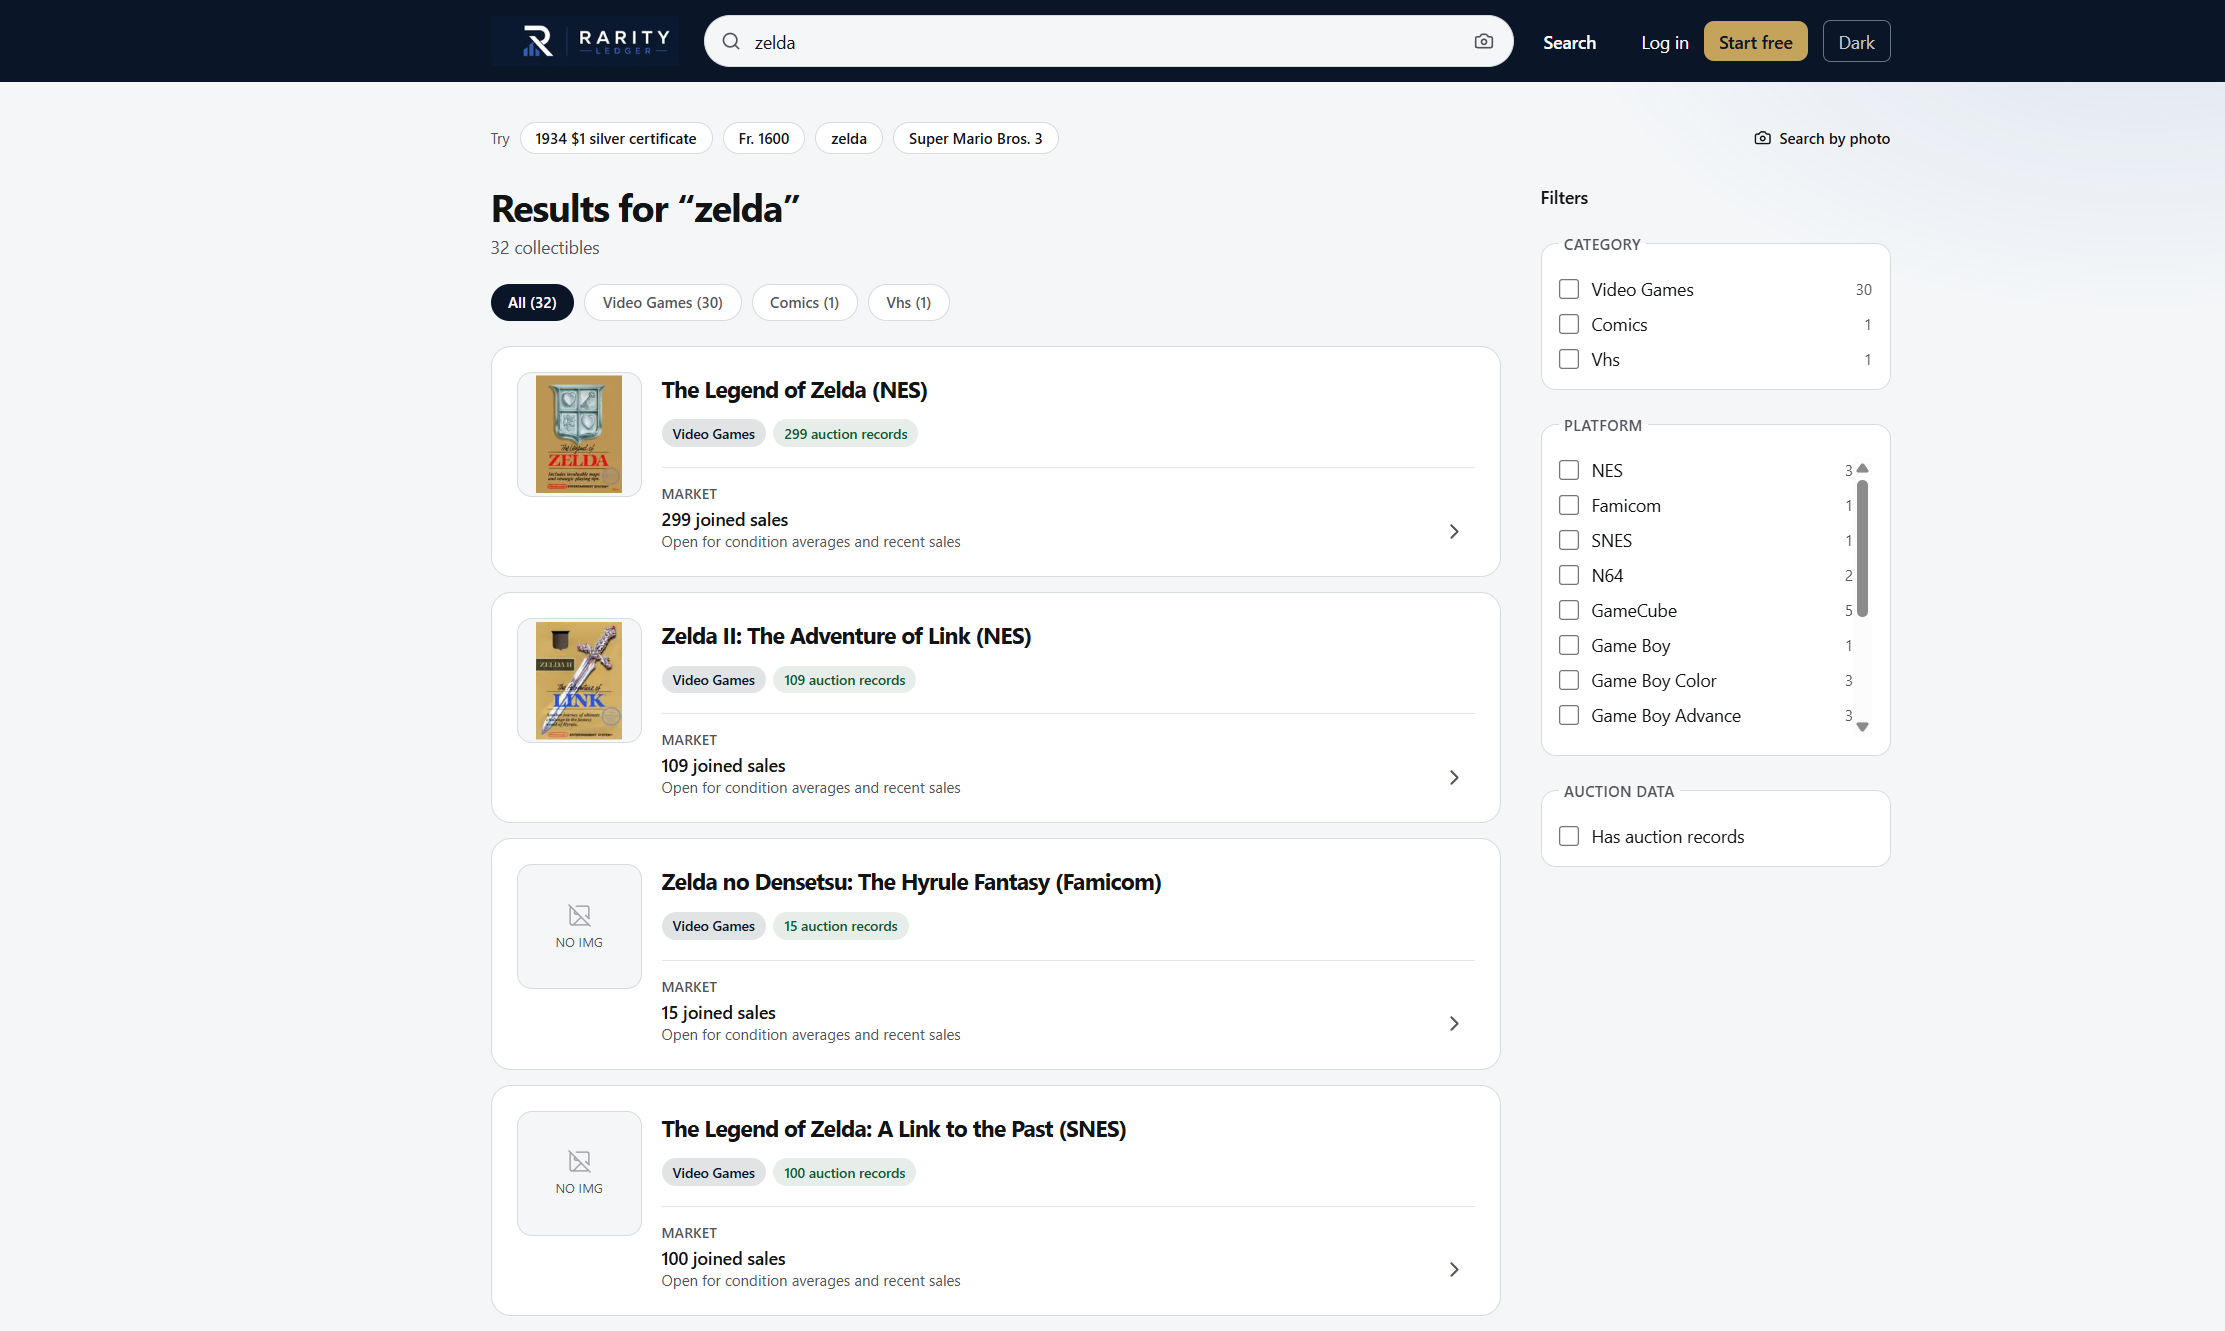Open the Zelda II Adventure of Link cover thumbnail
The width and height of the screenshot is (2225, 1331).
coord(579,680)
